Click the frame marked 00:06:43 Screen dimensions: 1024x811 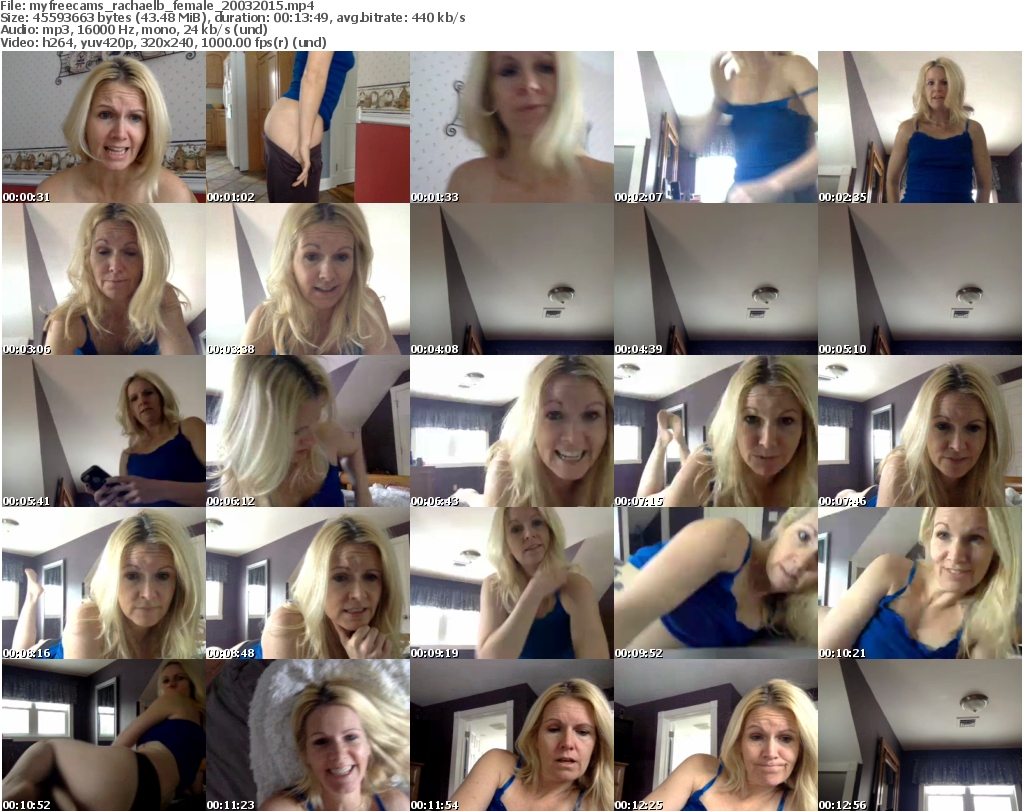coord(512,432)
